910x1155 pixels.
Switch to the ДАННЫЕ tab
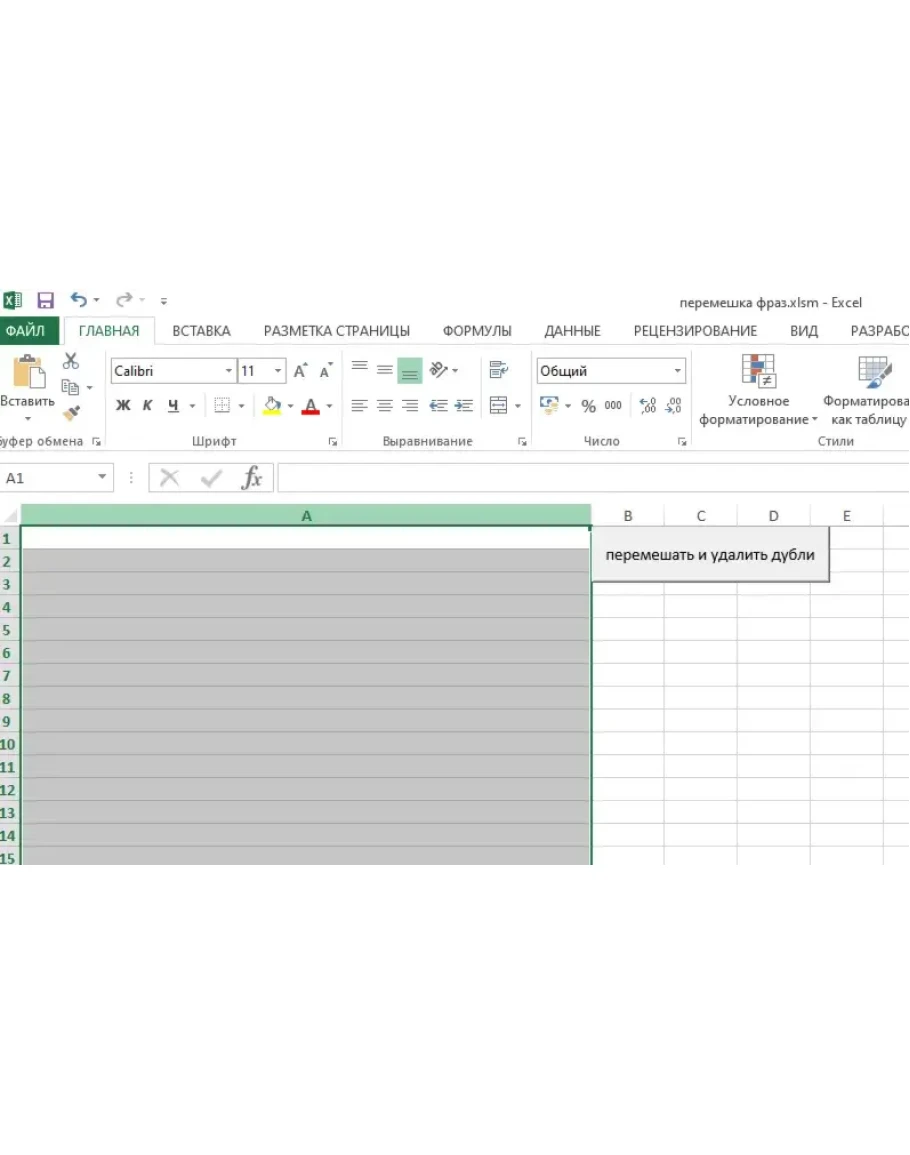pos(573,331)
